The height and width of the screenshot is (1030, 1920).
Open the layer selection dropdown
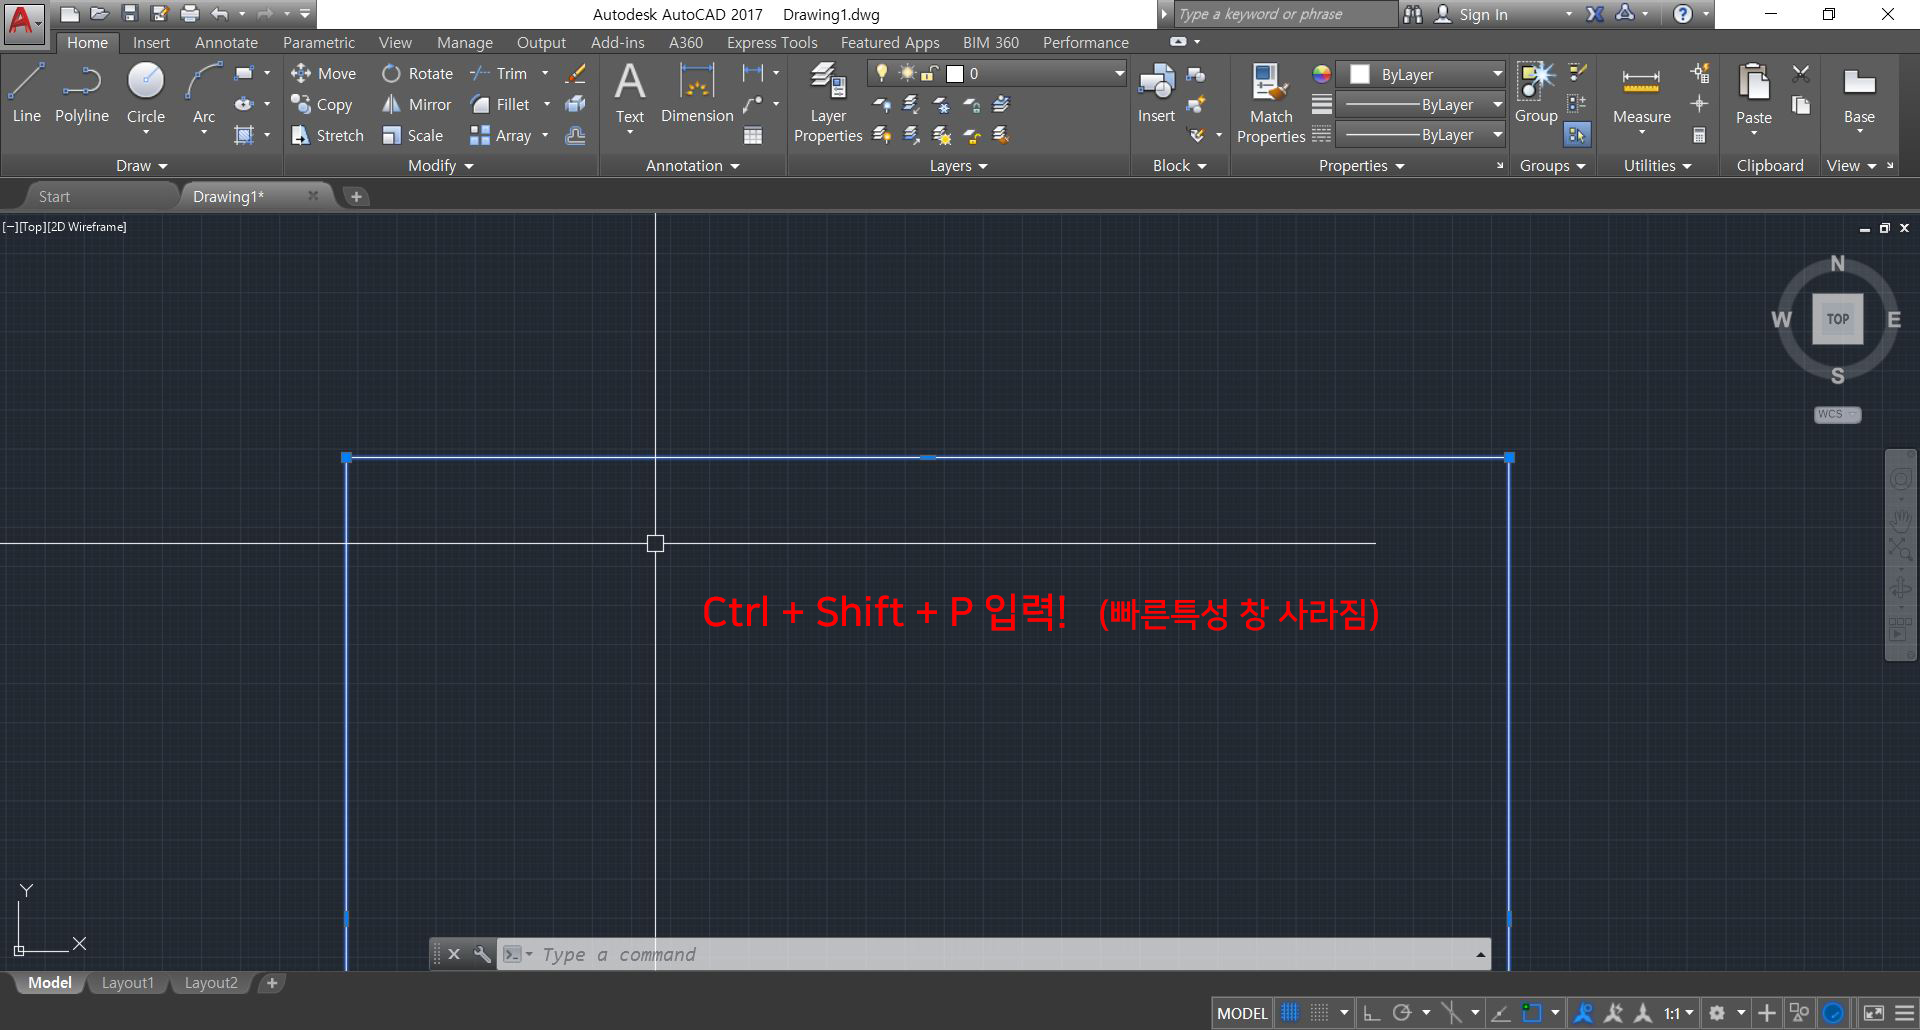[x=1117, y=73]
